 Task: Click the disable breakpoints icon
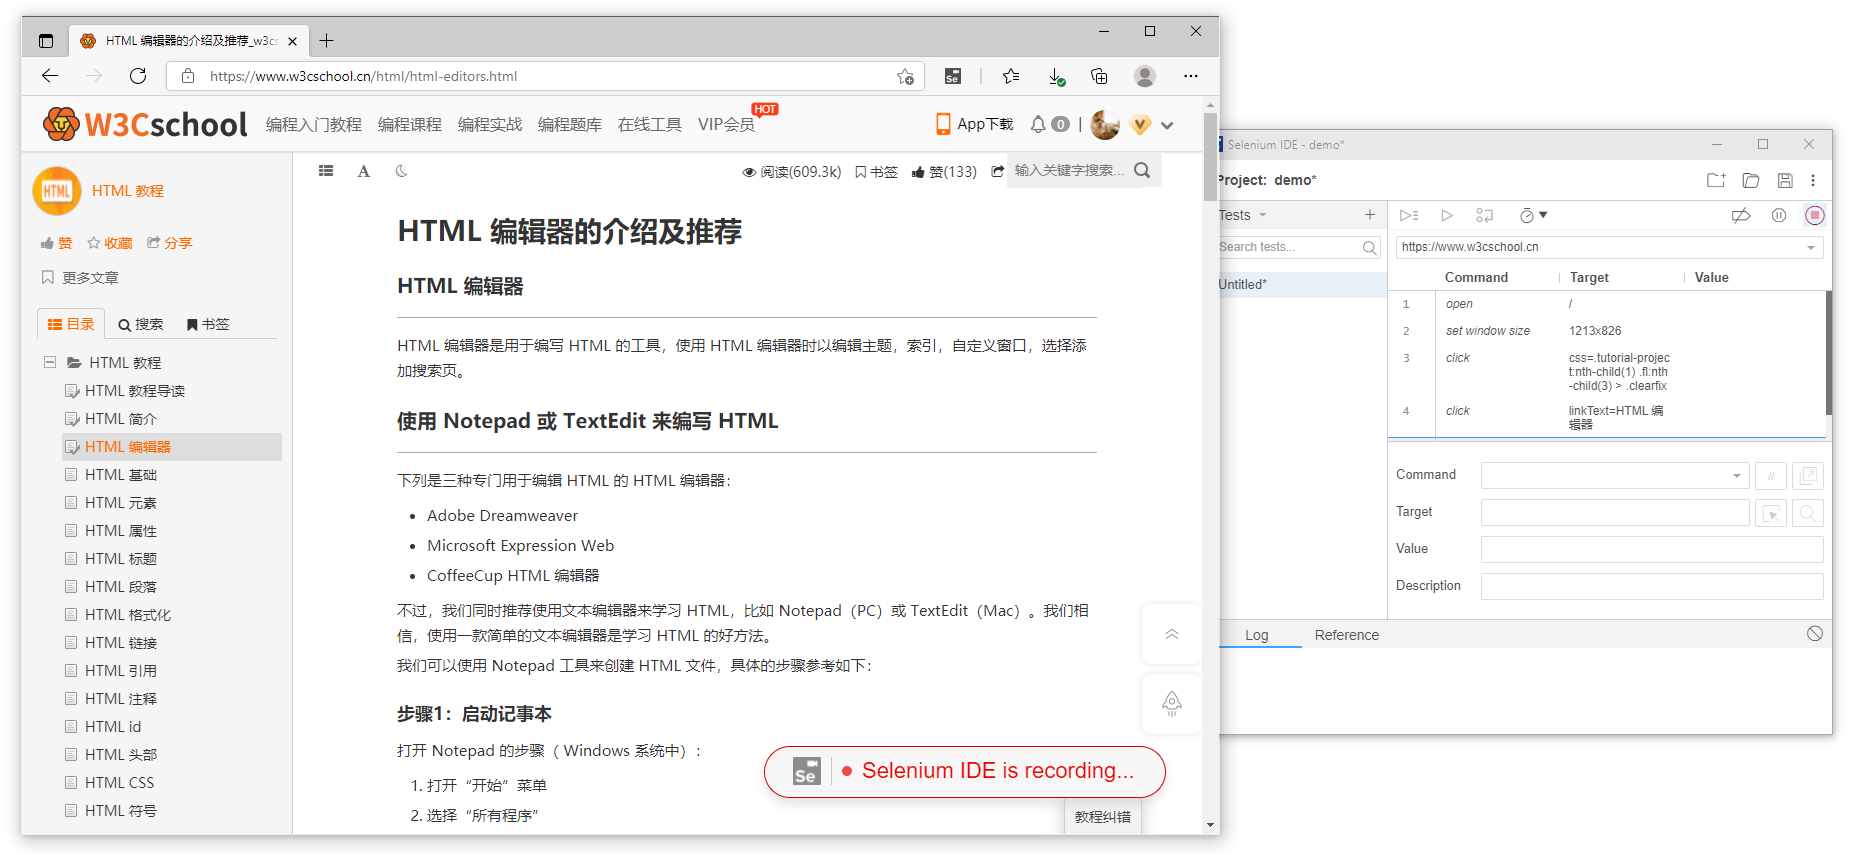coord(1741,215)
